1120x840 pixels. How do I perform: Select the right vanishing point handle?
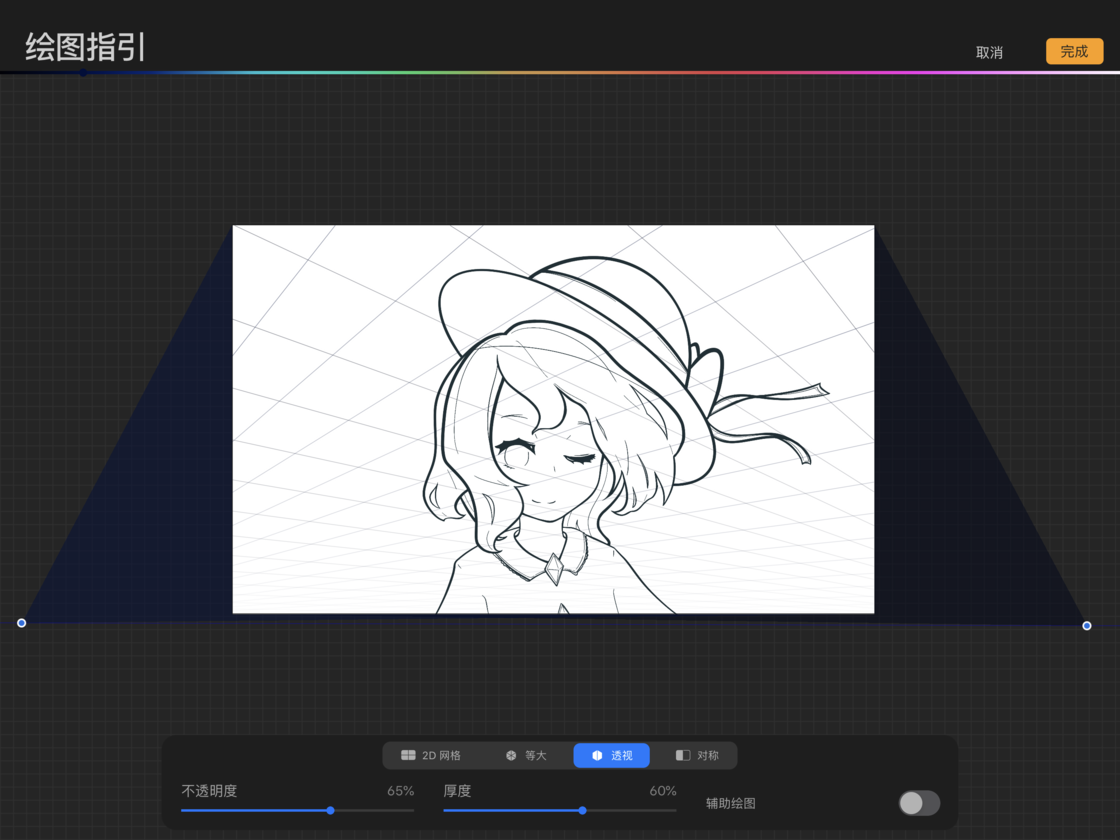(x=1087, y=626)
